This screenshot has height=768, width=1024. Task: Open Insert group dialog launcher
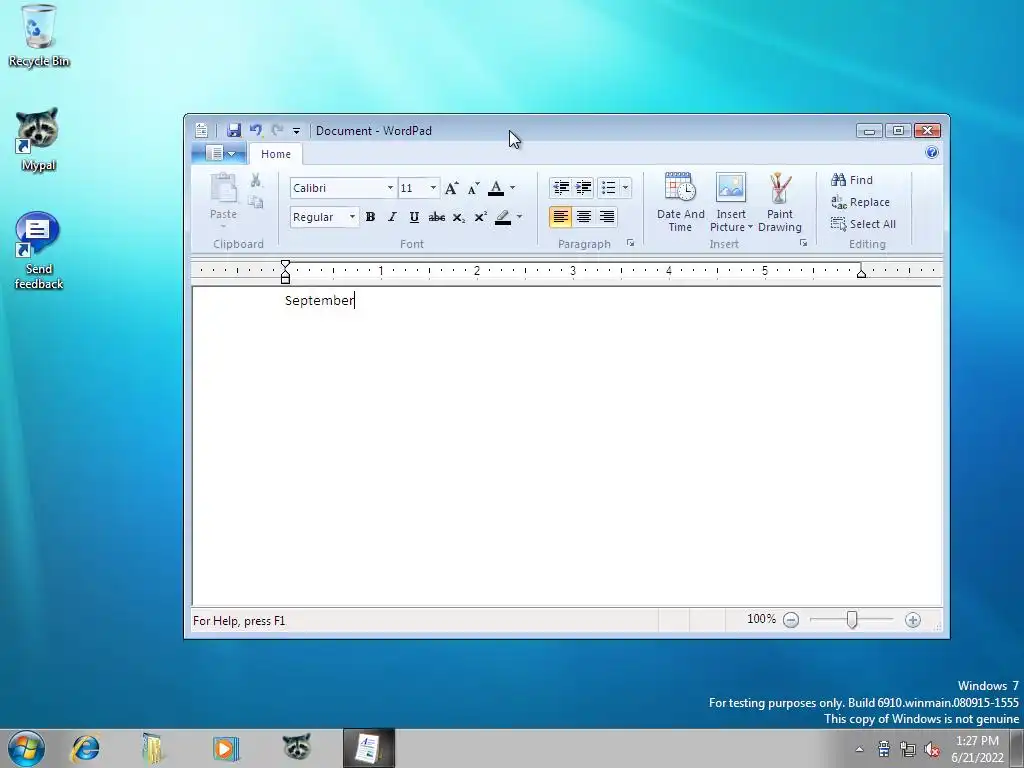point(803,243)
